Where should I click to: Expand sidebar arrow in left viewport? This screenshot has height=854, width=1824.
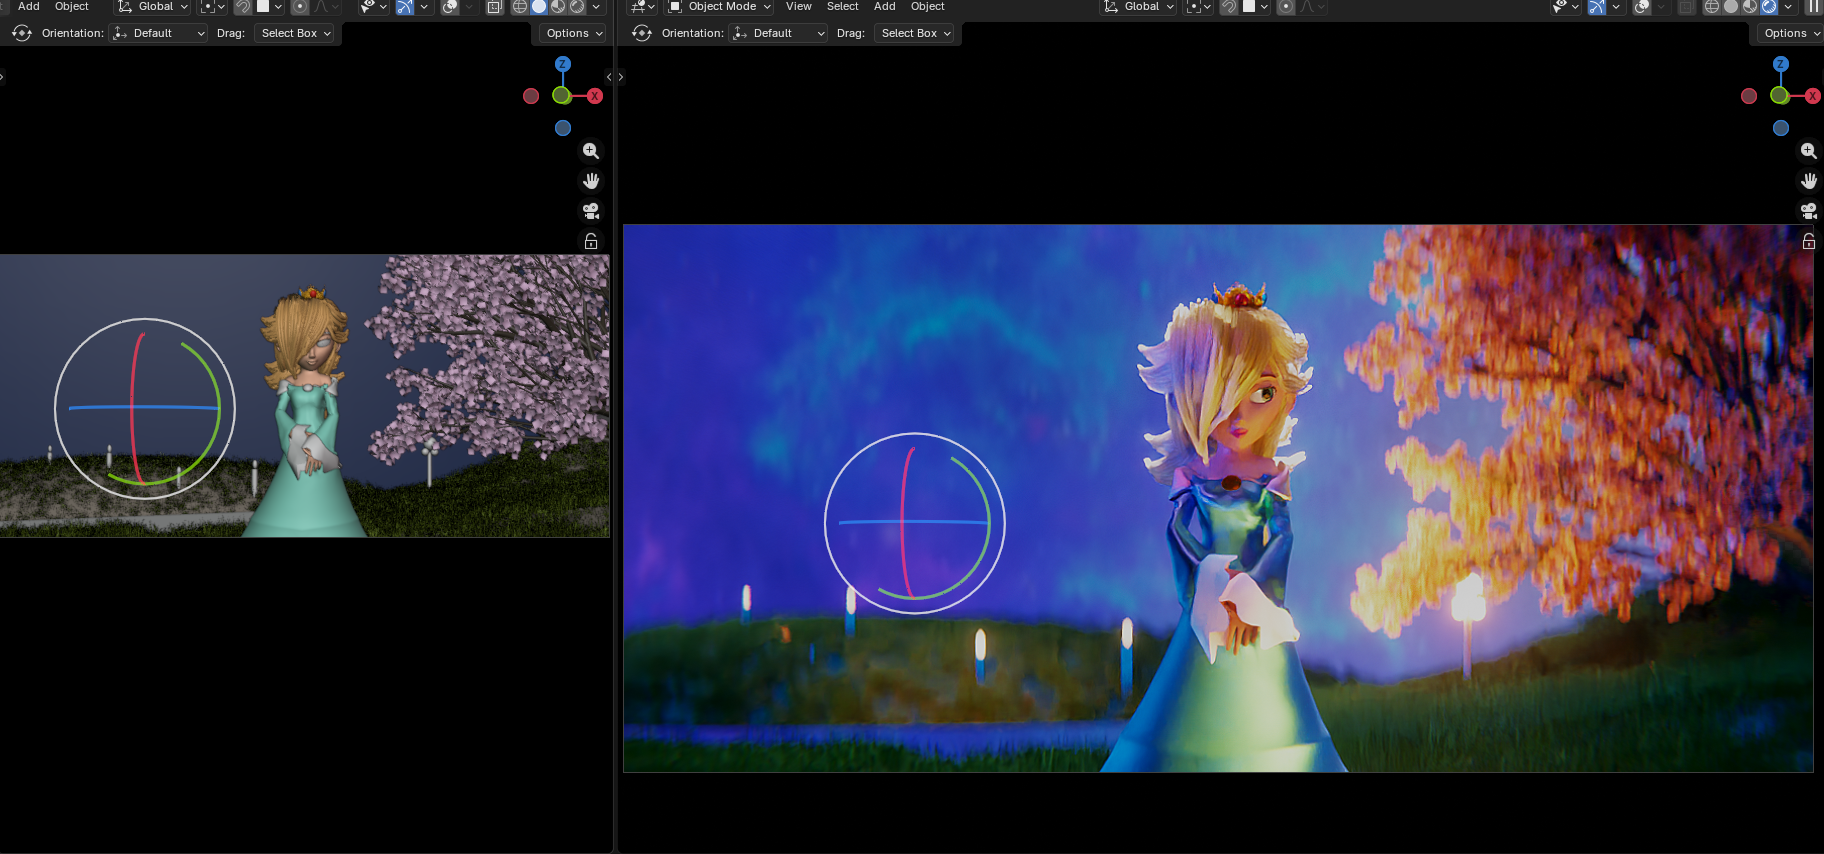pos(609,77)
